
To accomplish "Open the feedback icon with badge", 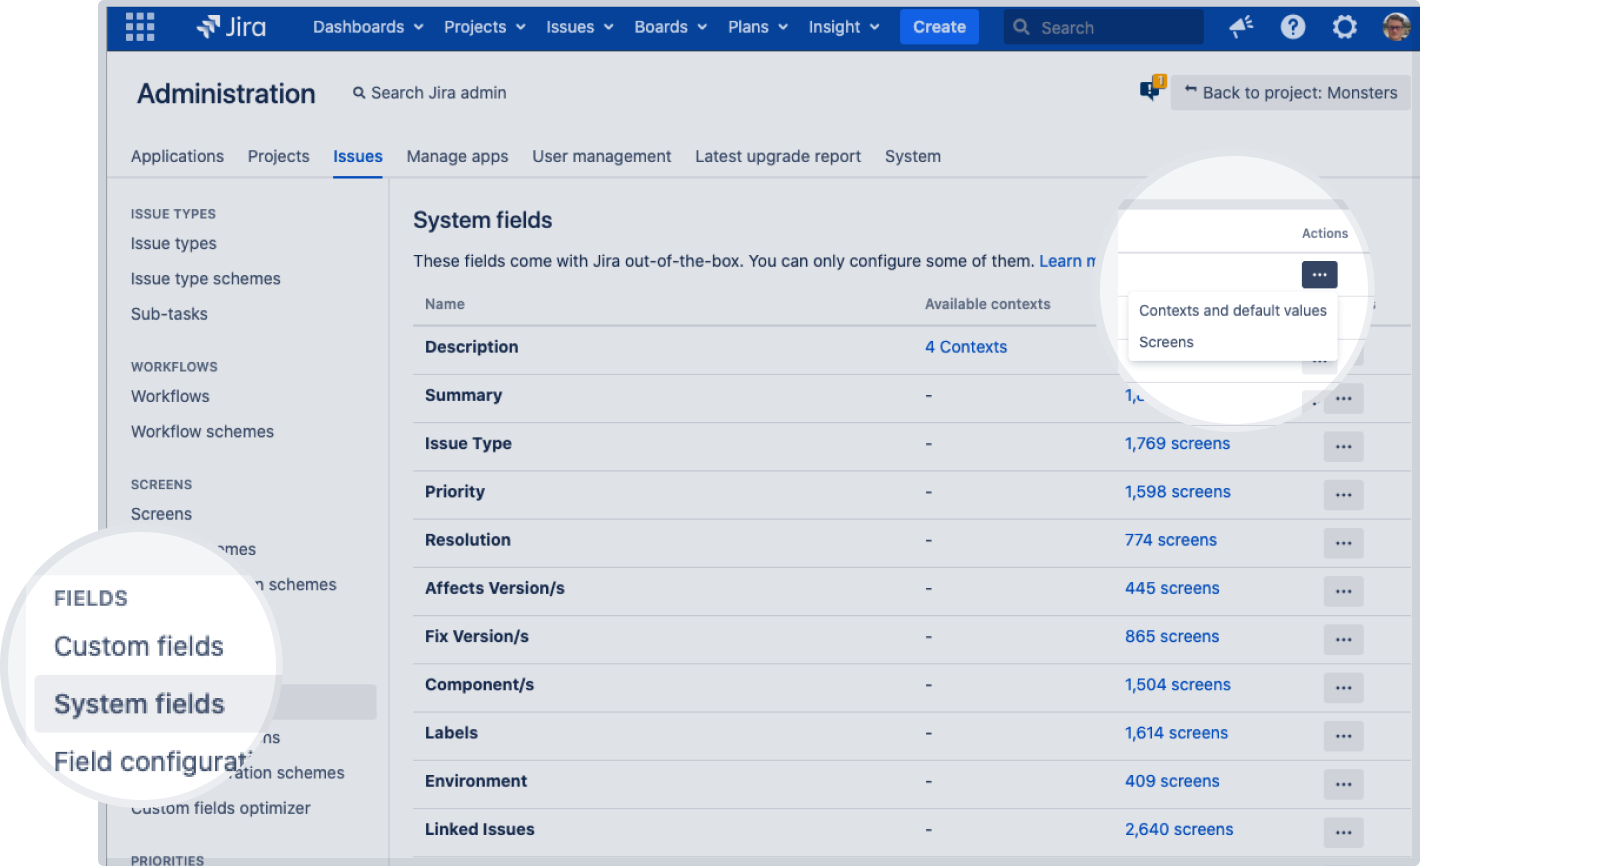I will point(1151,90).
